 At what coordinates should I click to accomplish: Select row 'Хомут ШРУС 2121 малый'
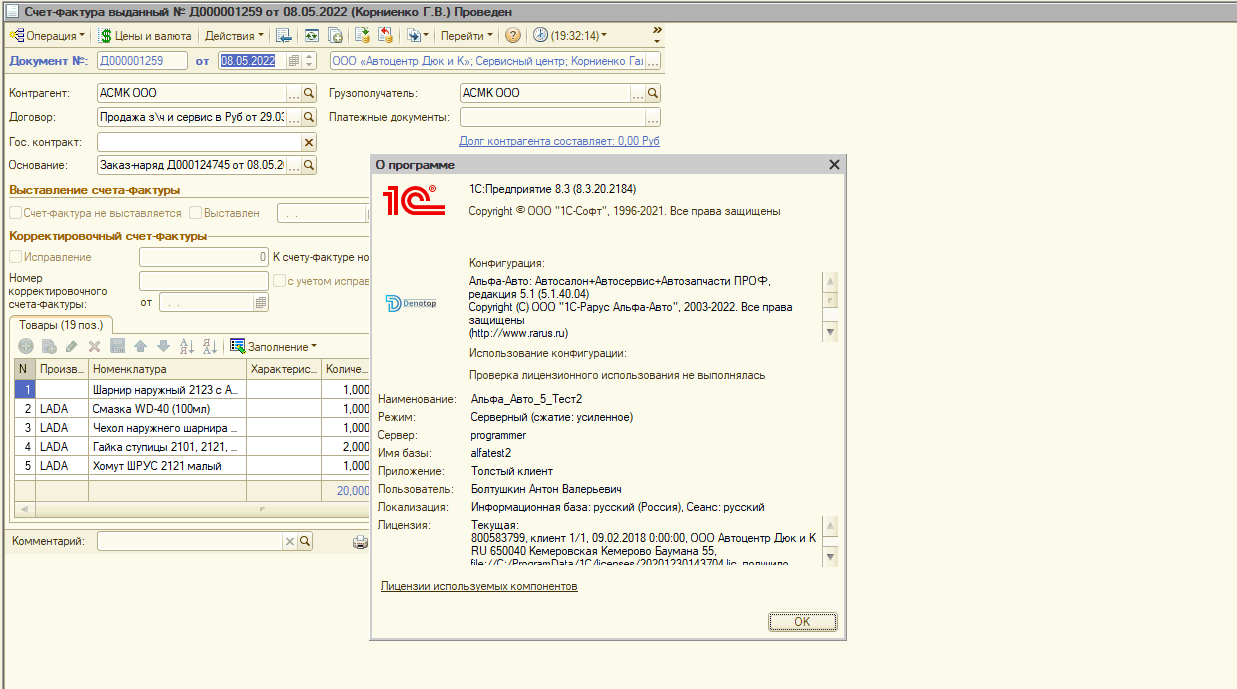pos(192,466)
